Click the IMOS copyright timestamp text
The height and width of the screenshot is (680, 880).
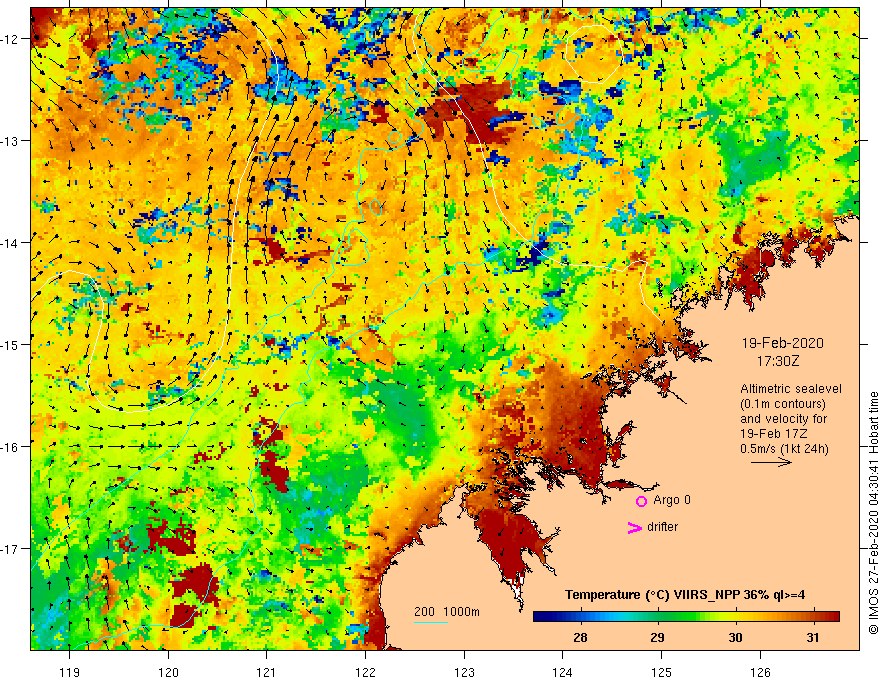[873, 513]
